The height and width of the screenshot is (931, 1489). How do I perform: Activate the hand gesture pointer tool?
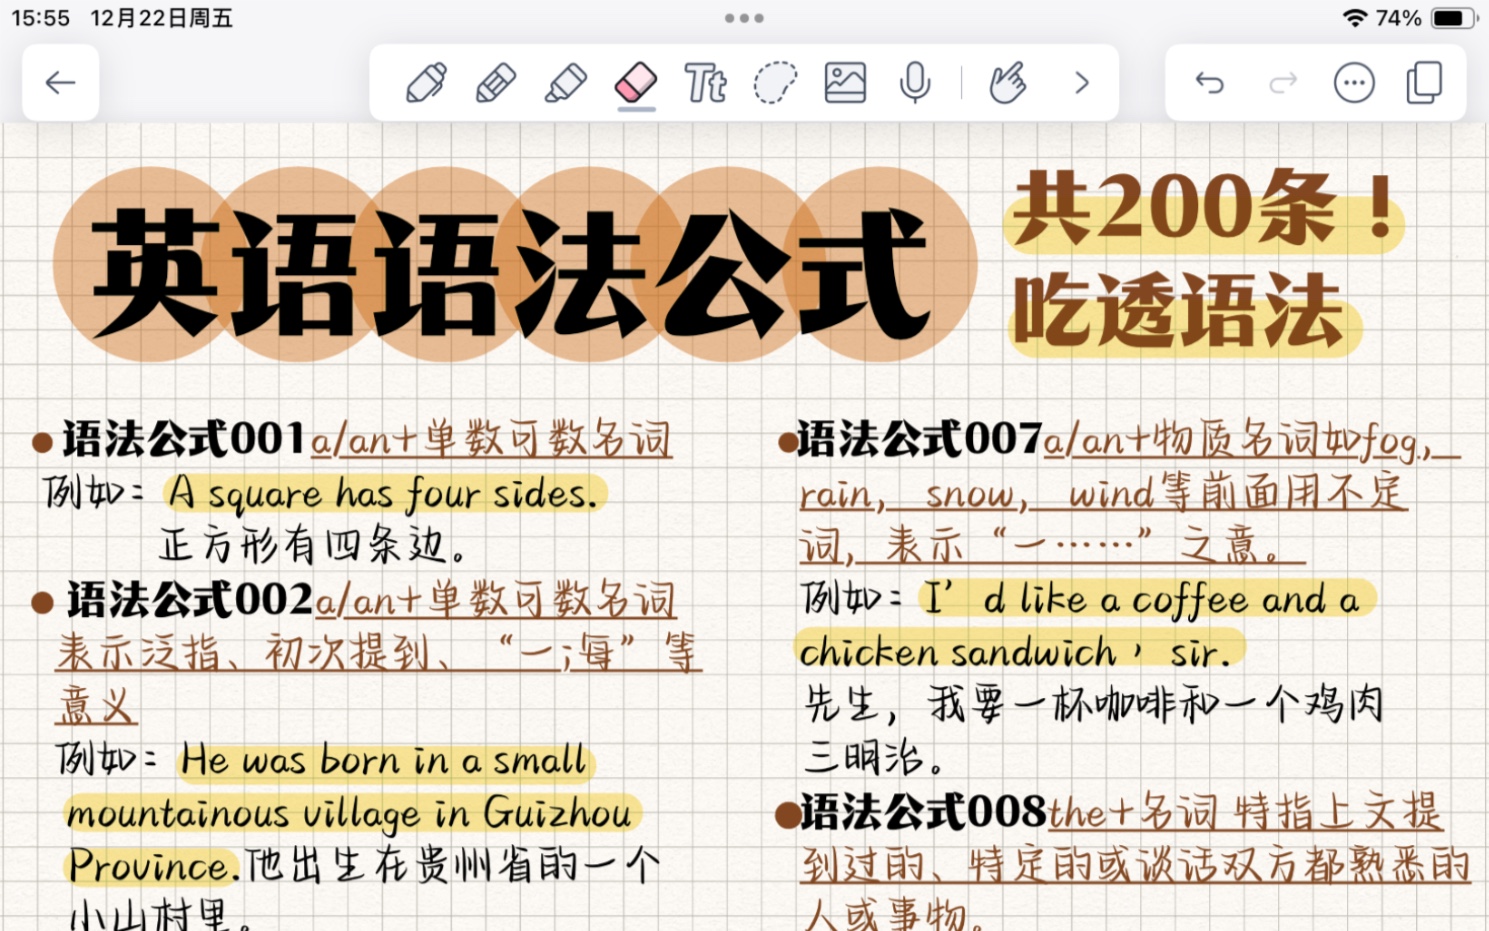click(x=1008, y=83)
